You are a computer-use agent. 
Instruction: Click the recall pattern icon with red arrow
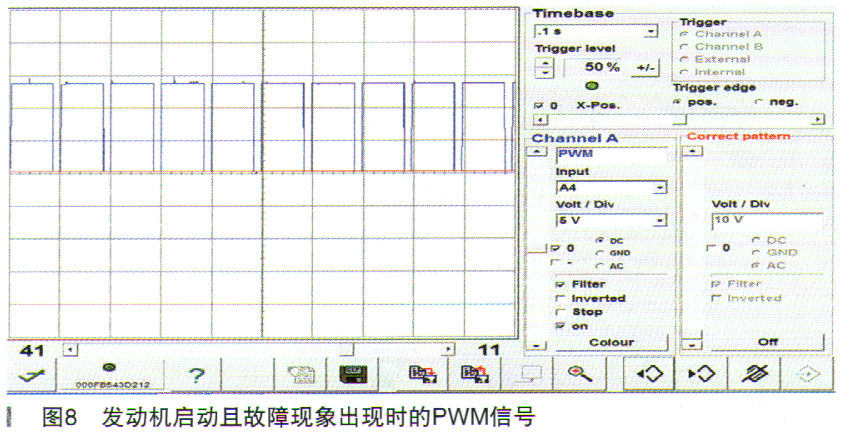pyautogui.click(x=475, y=375)
